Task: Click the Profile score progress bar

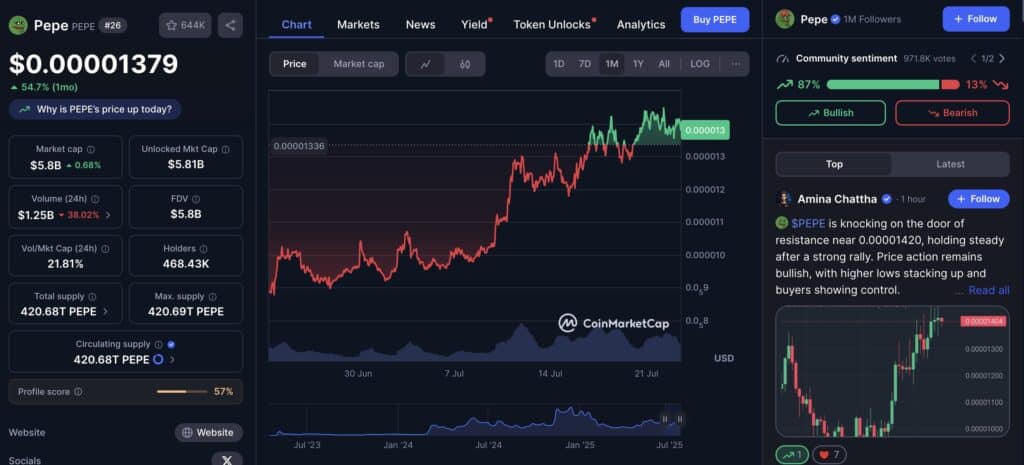Action: (x=182, y=392)
